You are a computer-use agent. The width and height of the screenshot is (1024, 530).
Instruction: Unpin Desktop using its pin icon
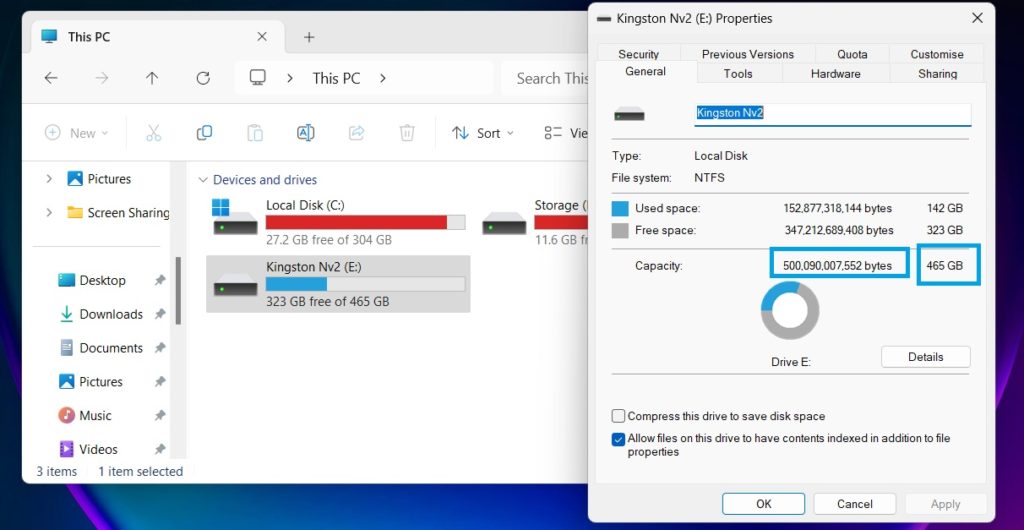coord(159,280)
